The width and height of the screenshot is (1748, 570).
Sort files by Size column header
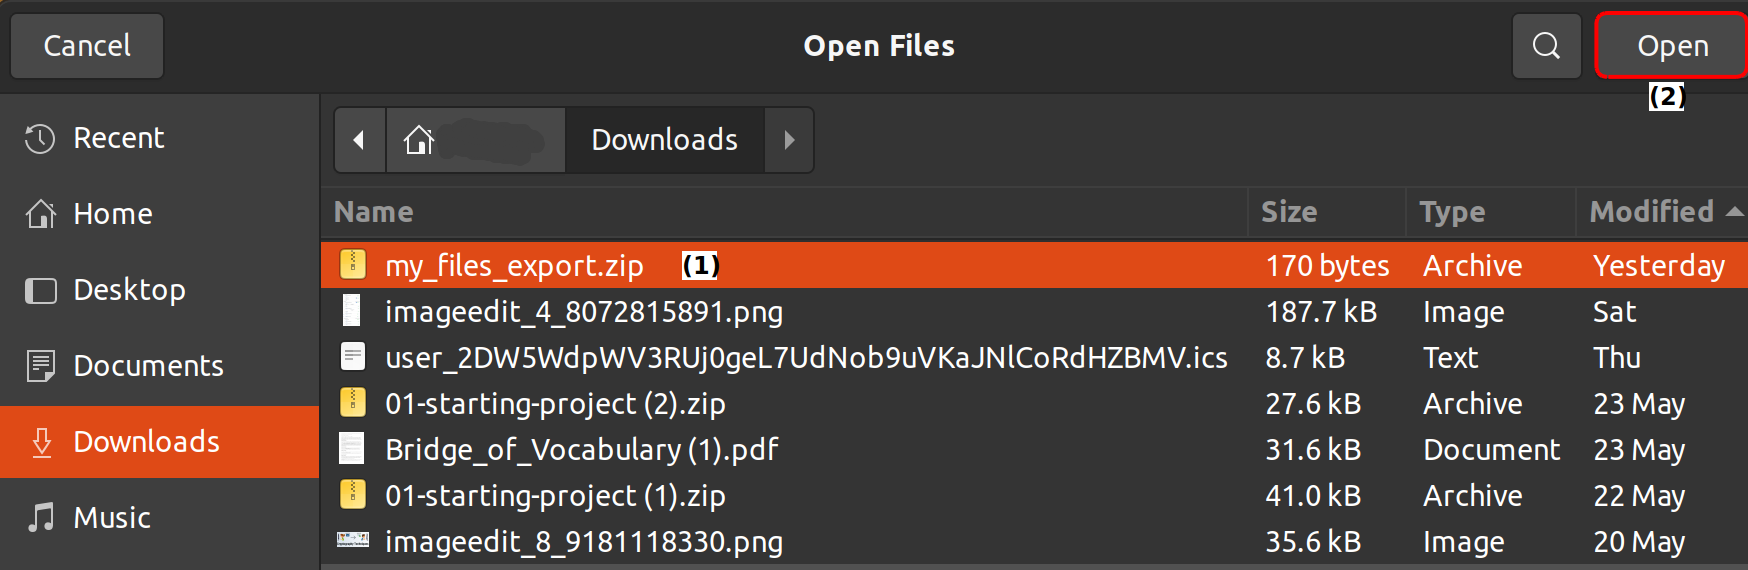click(x=1289, y=212)
